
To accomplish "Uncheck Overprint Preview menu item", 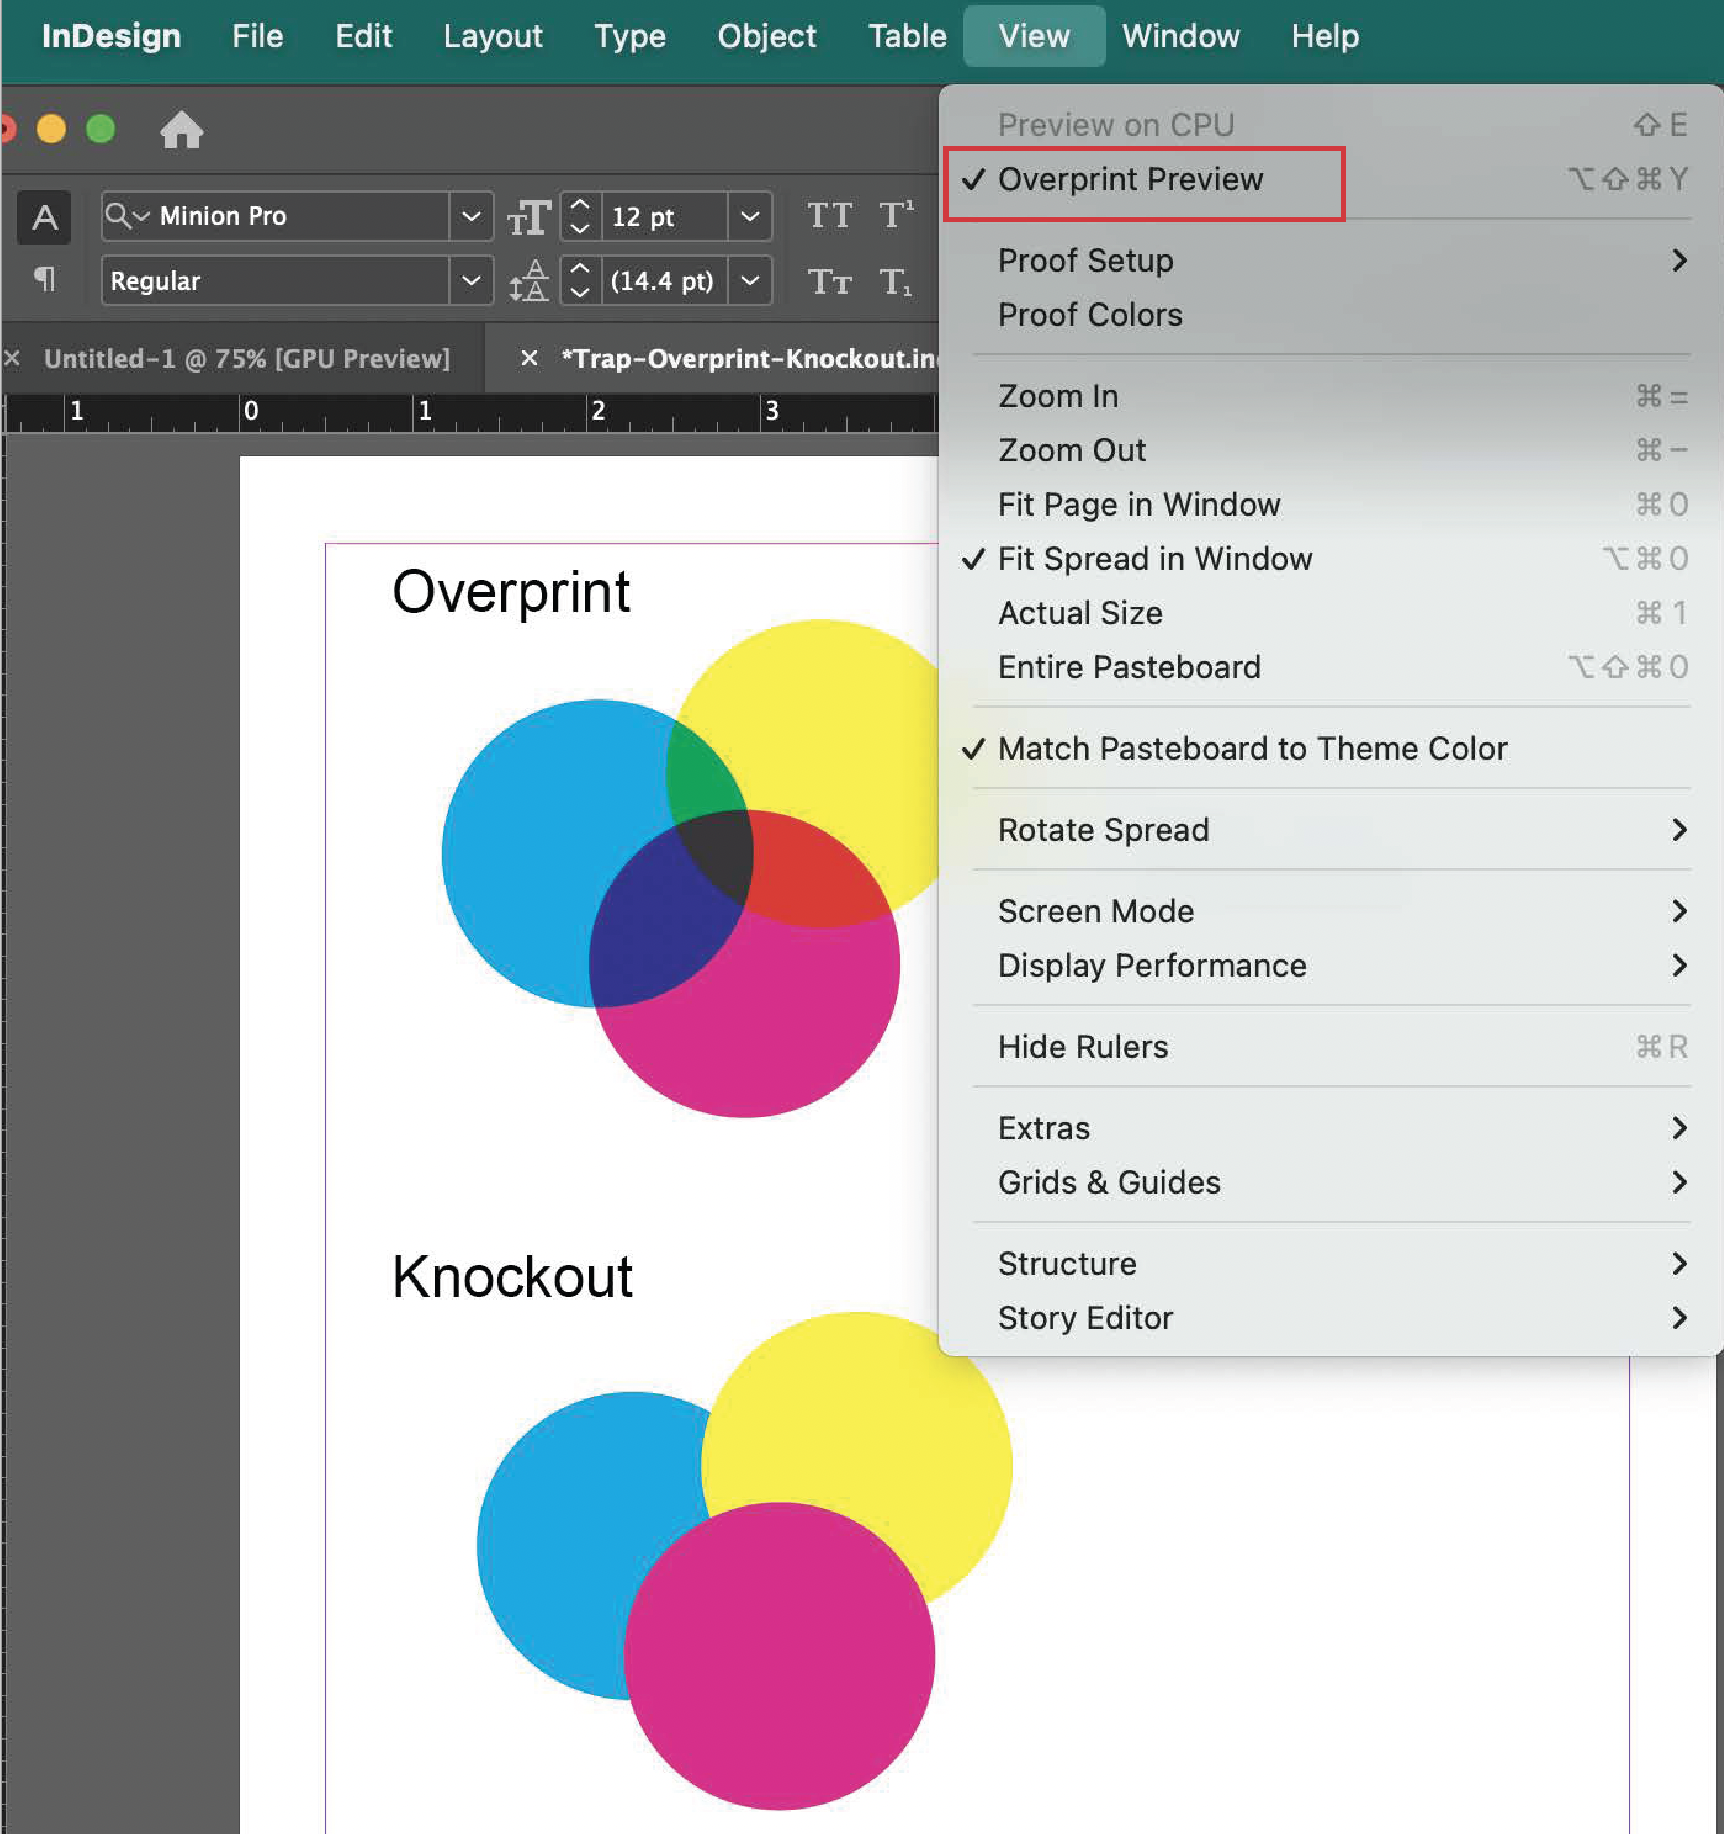I will click(x=1330, y=179).
